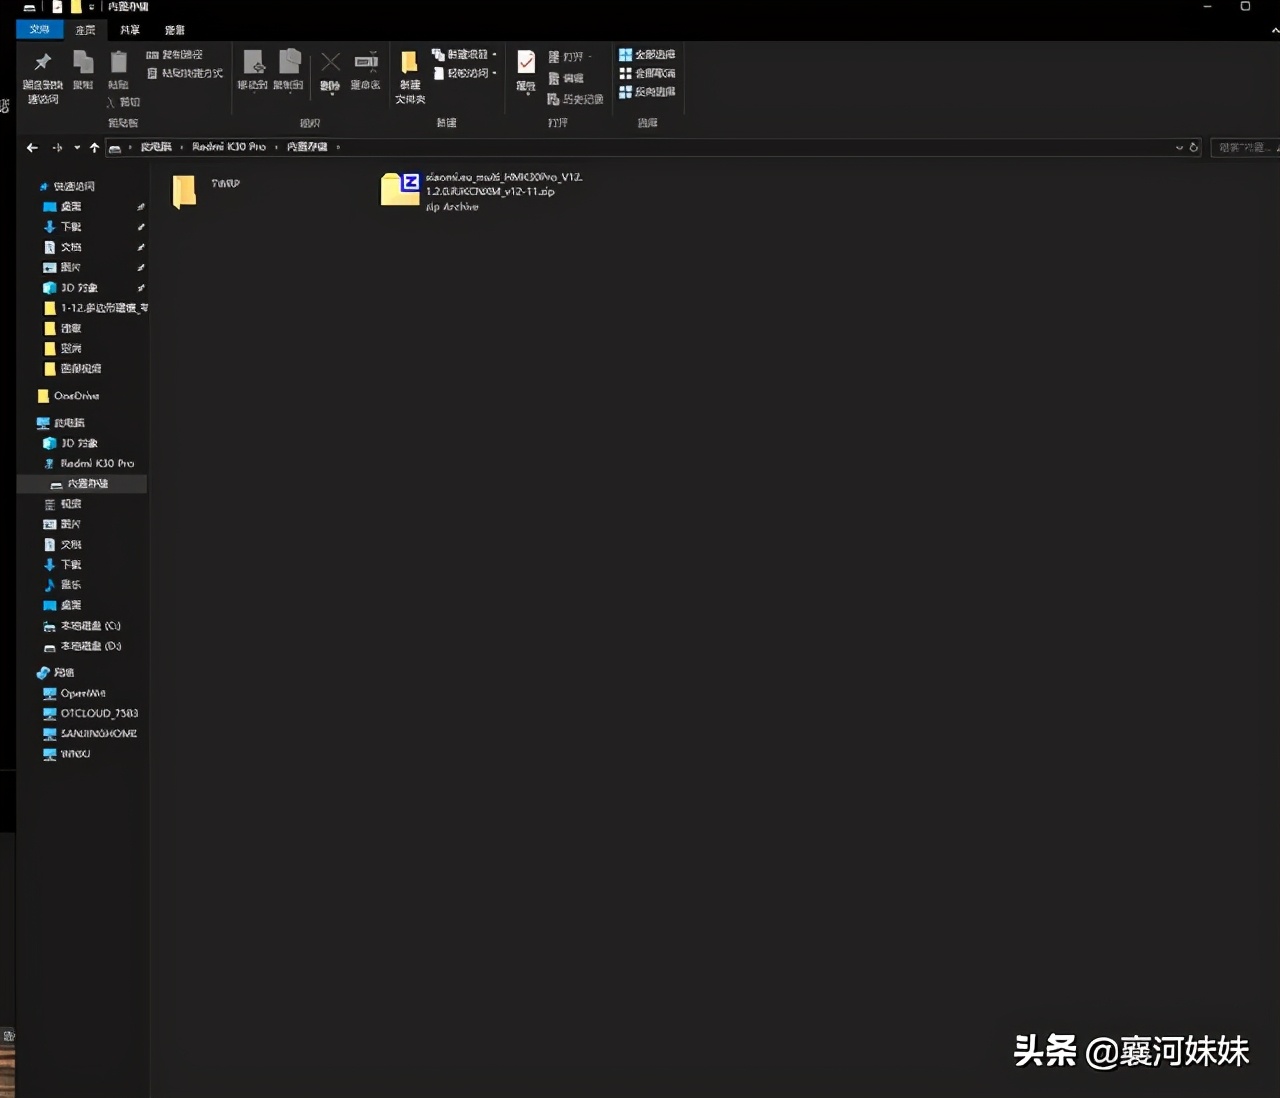Open the File (文件) menu tab

pos(39,30)
